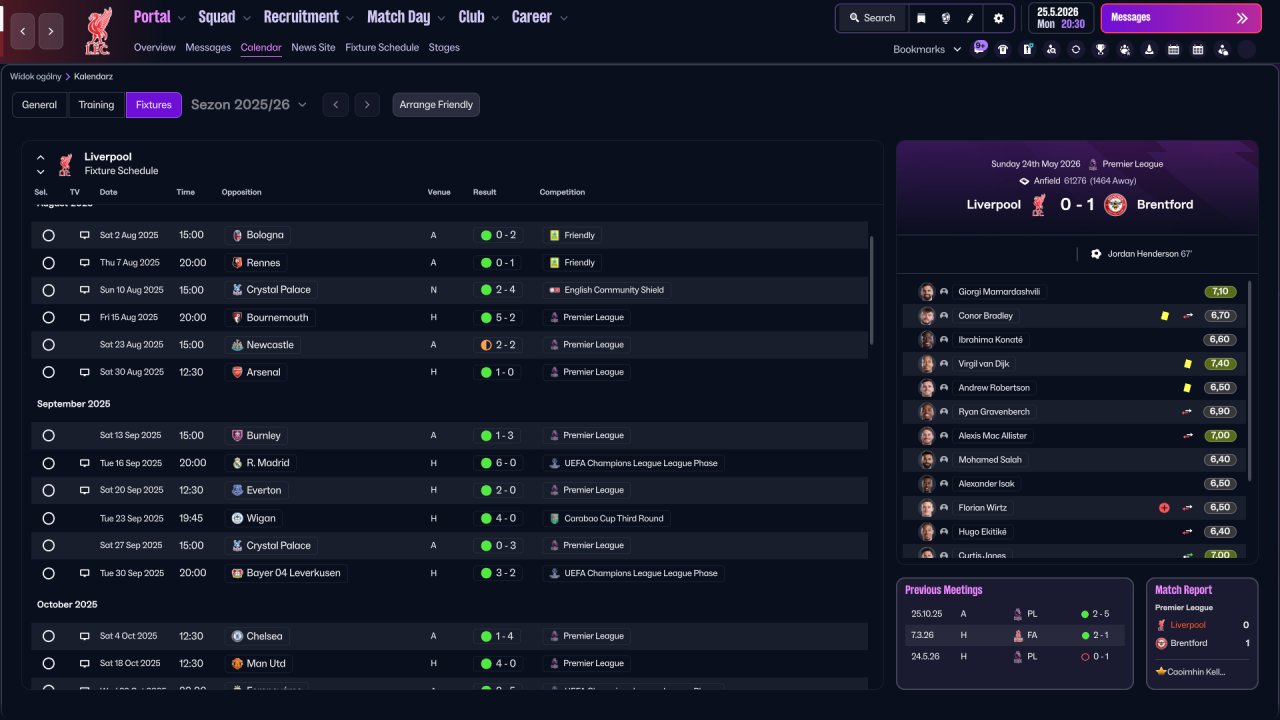Screen dimensions: 1280x720
Task: Select the radio button for Bologna fixture
Action: (x=48, y=235)
